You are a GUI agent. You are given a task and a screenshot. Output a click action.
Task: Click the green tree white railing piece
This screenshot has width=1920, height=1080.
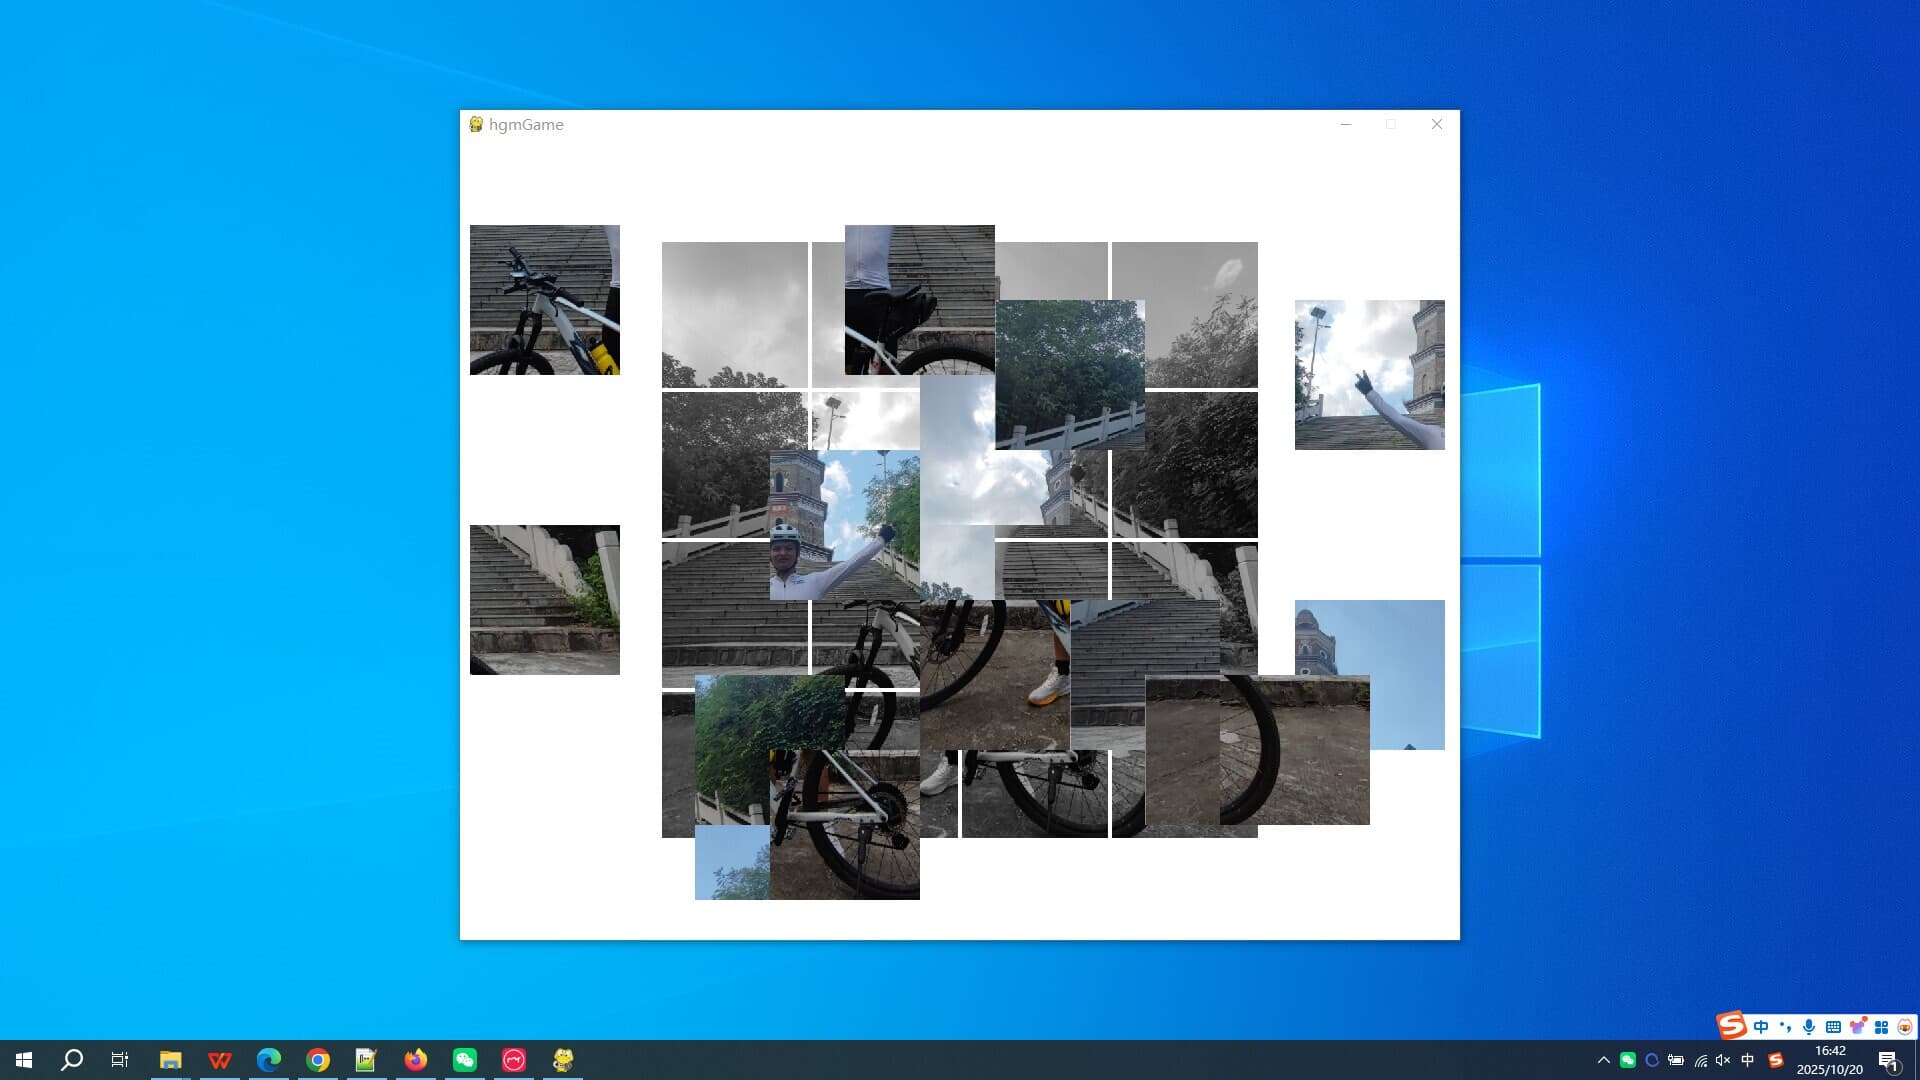(1070, 375)
